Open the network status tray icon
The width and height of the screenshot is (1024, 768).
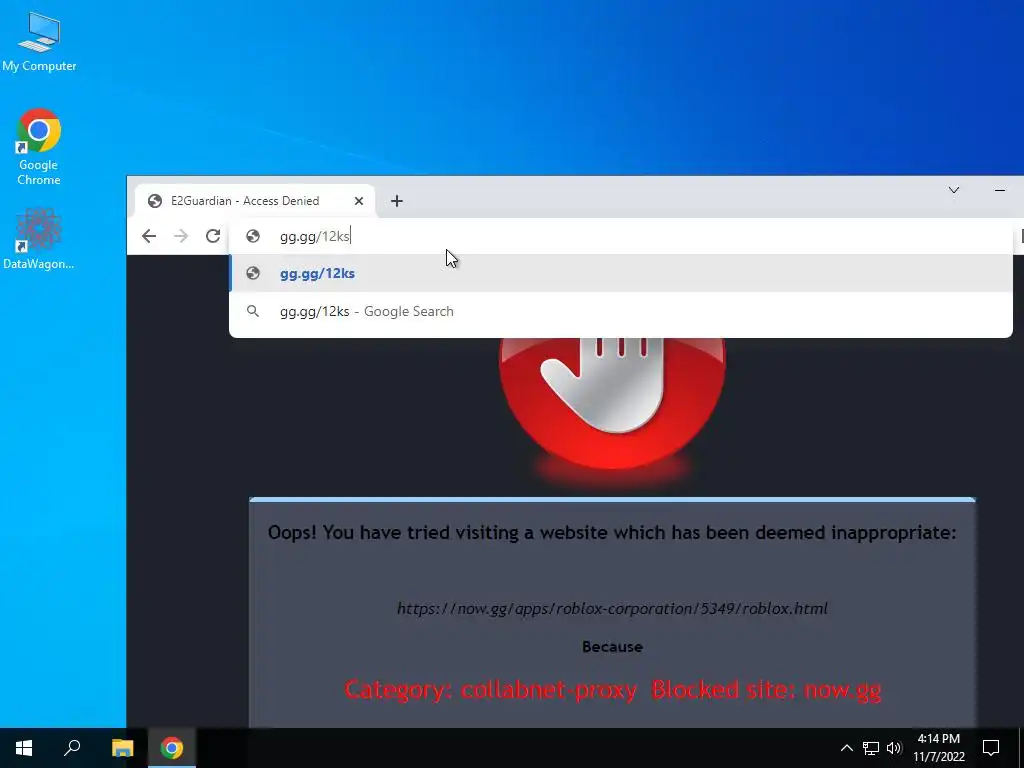871,748
